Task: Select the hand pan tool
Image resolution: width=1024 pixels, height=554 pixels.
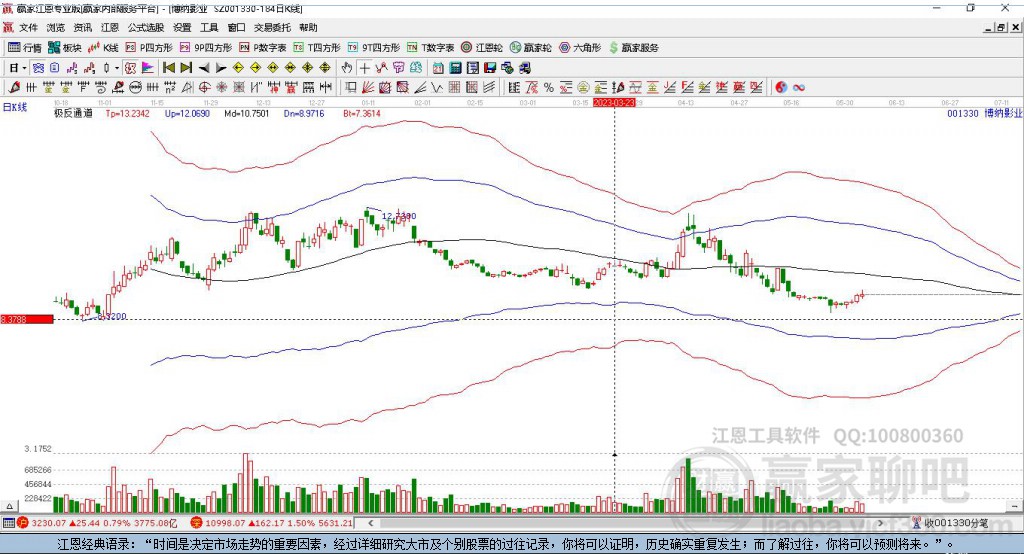Action: click(347, 68)
